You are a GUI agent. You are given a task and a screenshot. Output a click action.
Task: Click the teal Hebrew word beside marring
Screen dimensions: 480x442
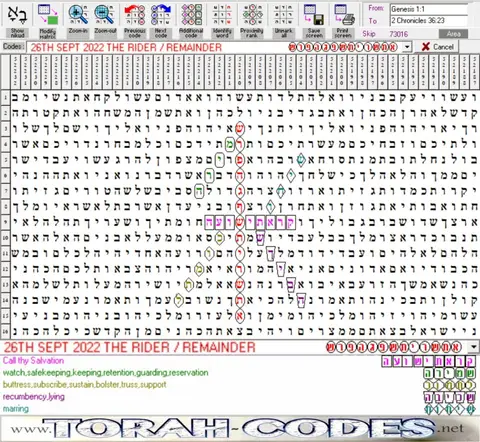click(x=450, y=409)
